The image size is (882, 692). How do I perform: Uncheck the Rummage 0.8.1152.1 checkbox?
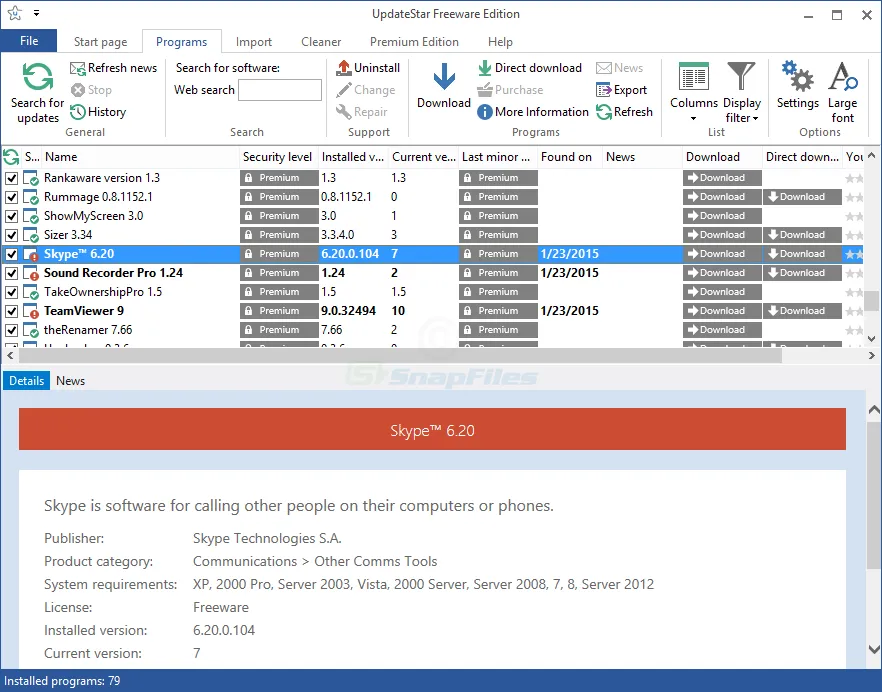pos(11,197)
